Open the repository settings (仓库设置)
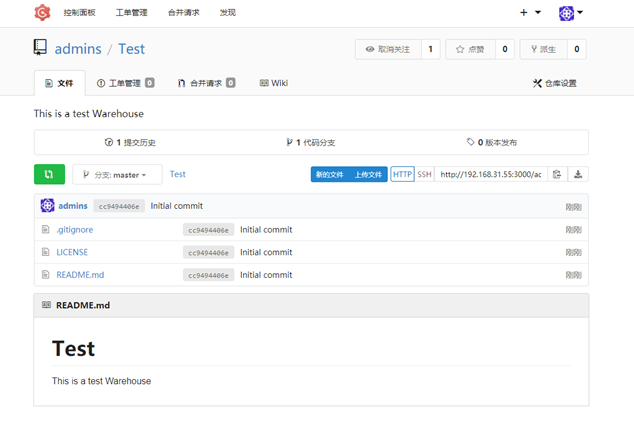This screenshot has width=634, height=421. (x=555, y=83)
